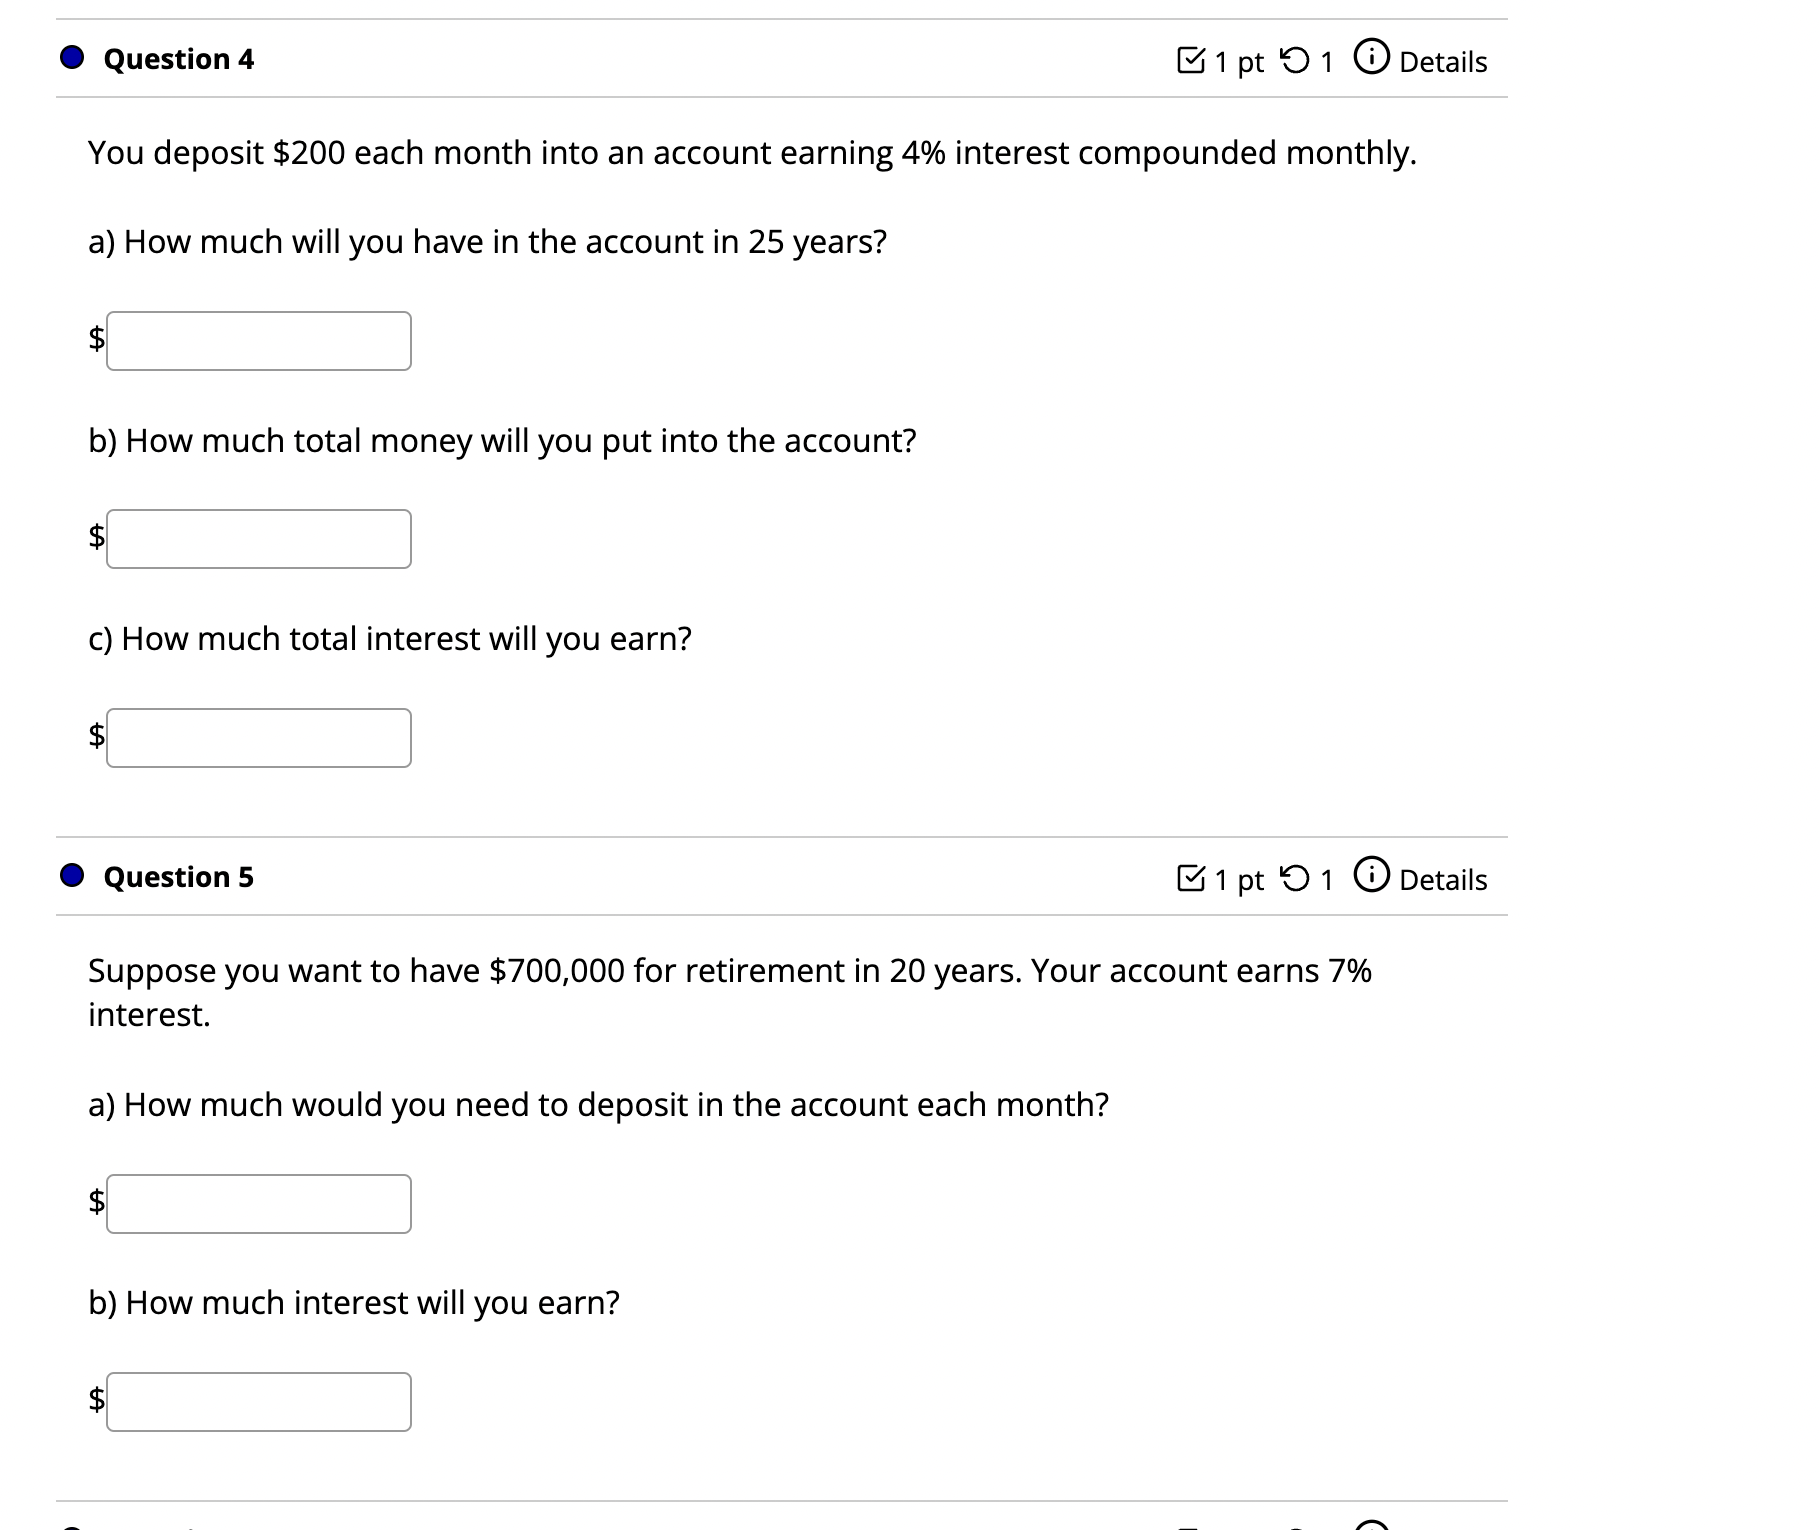Select the Question 4 heading

coord(177,59)
